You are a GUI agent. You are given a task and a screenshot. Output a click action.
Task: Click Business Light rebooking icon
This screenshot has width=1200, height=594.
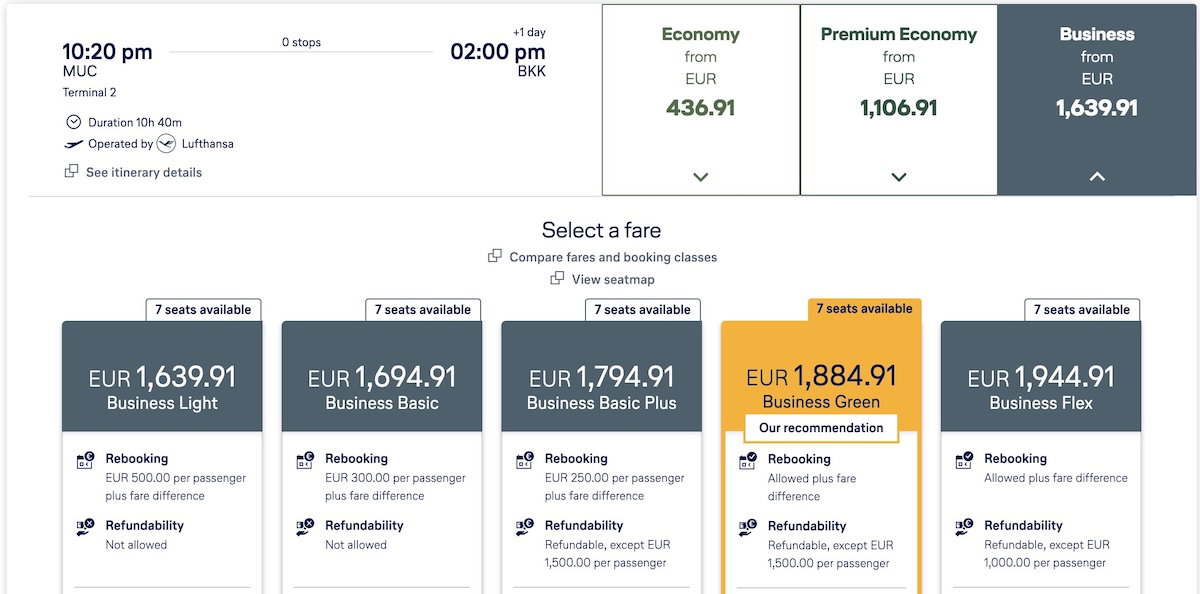pyautogui.click(x=86, y=461)
